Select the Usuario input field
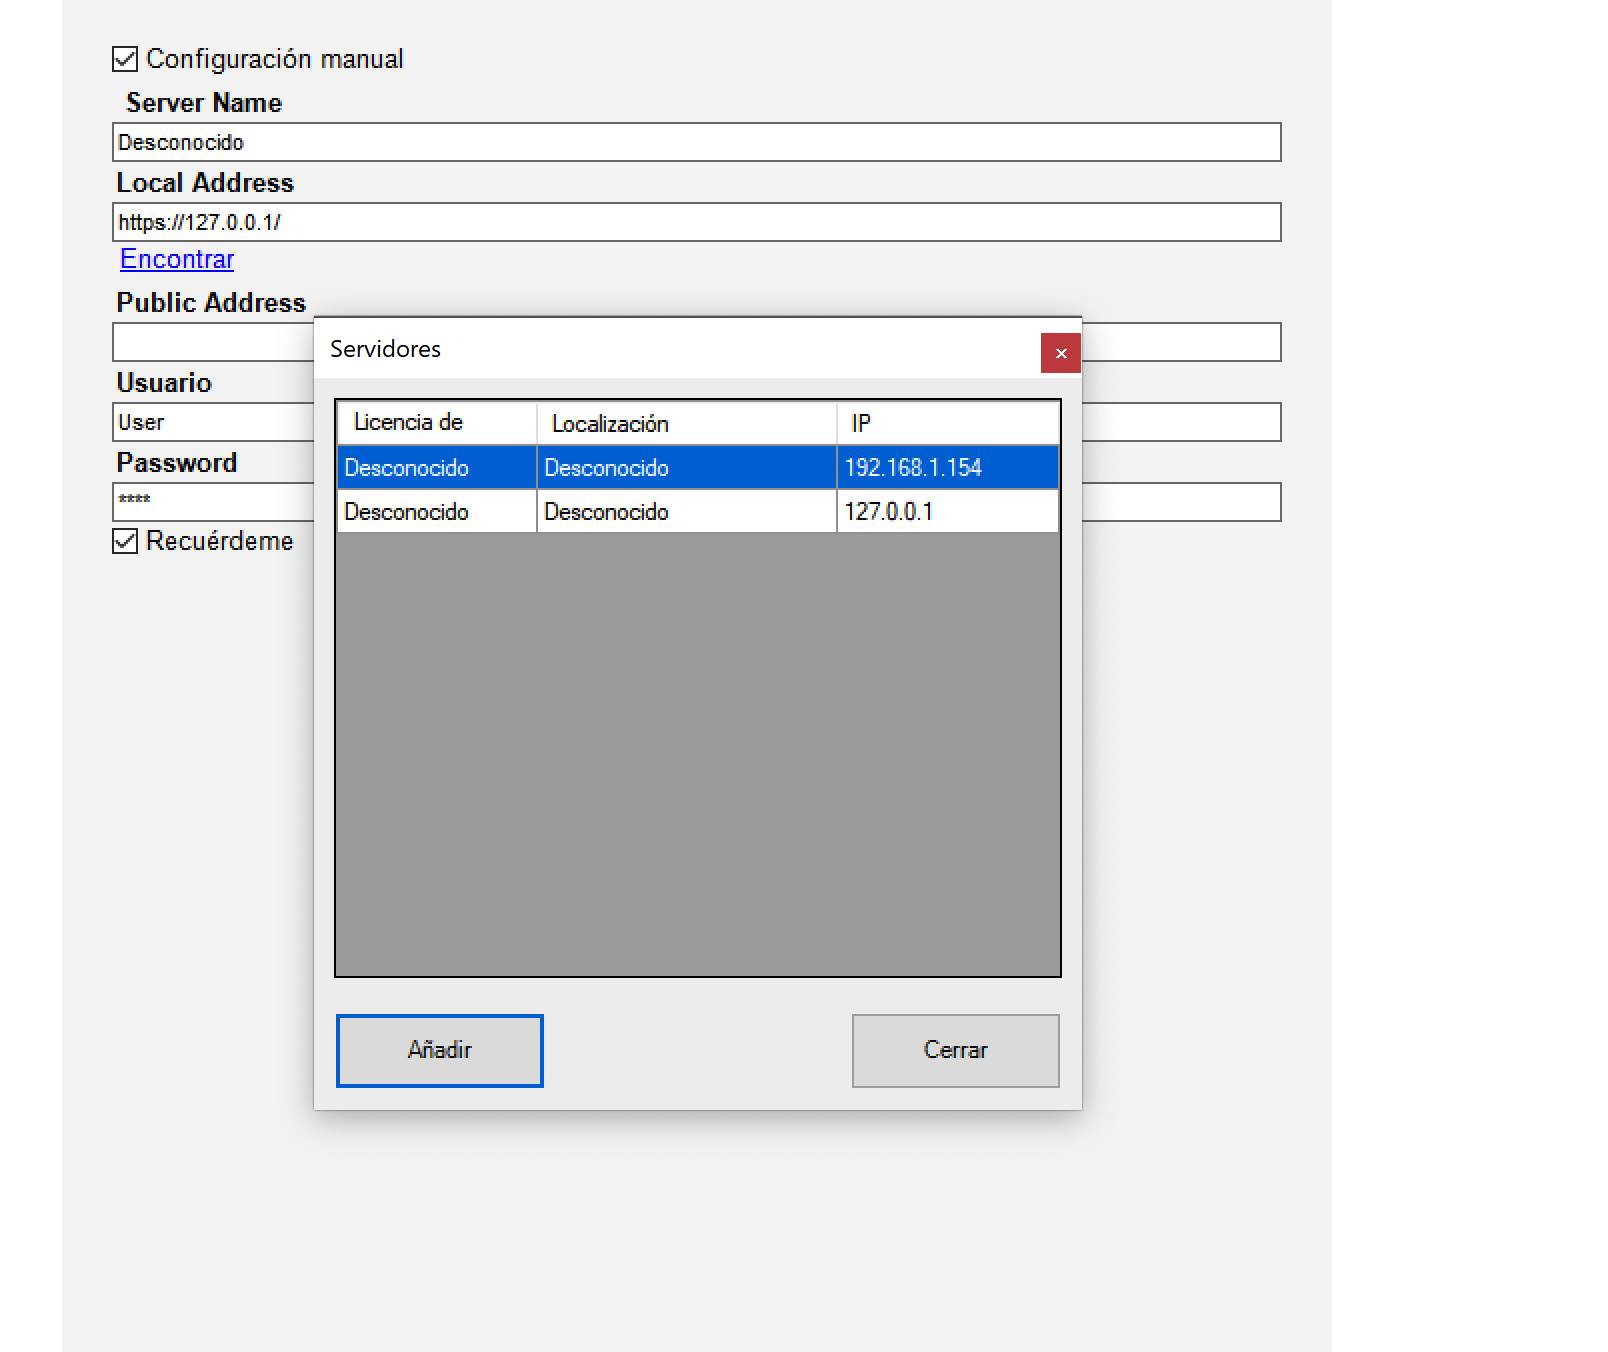The image size is (1608, 1352). coord(212,422)
